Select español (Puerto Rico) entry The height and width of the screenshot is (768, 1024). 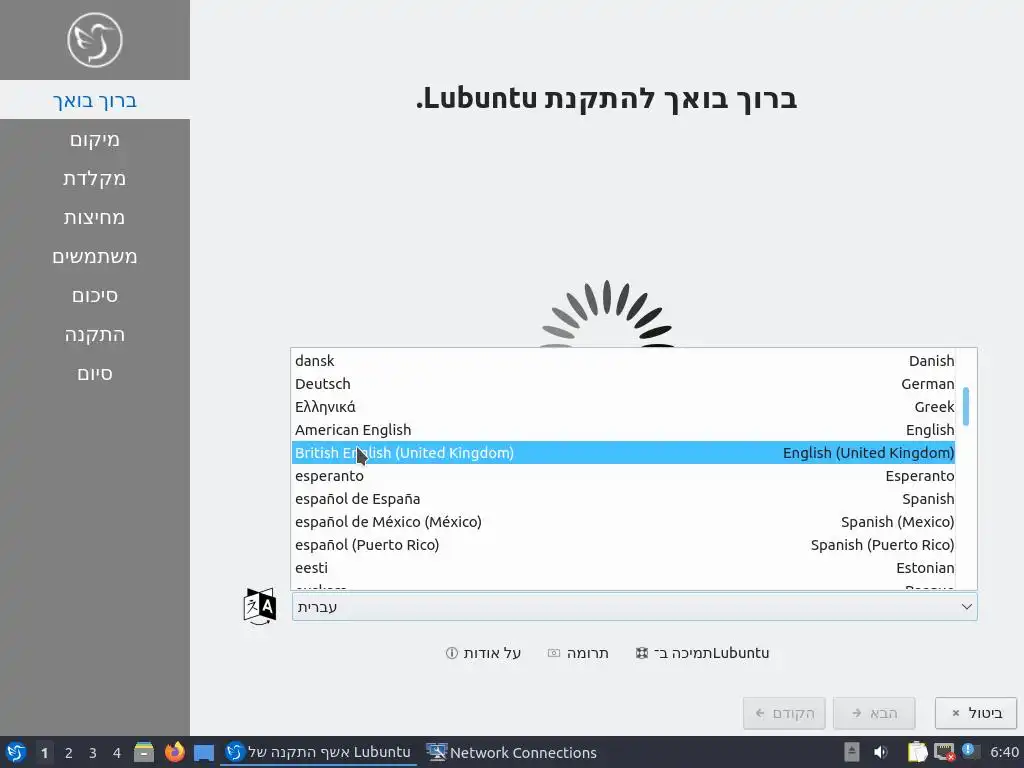point(624,545)
